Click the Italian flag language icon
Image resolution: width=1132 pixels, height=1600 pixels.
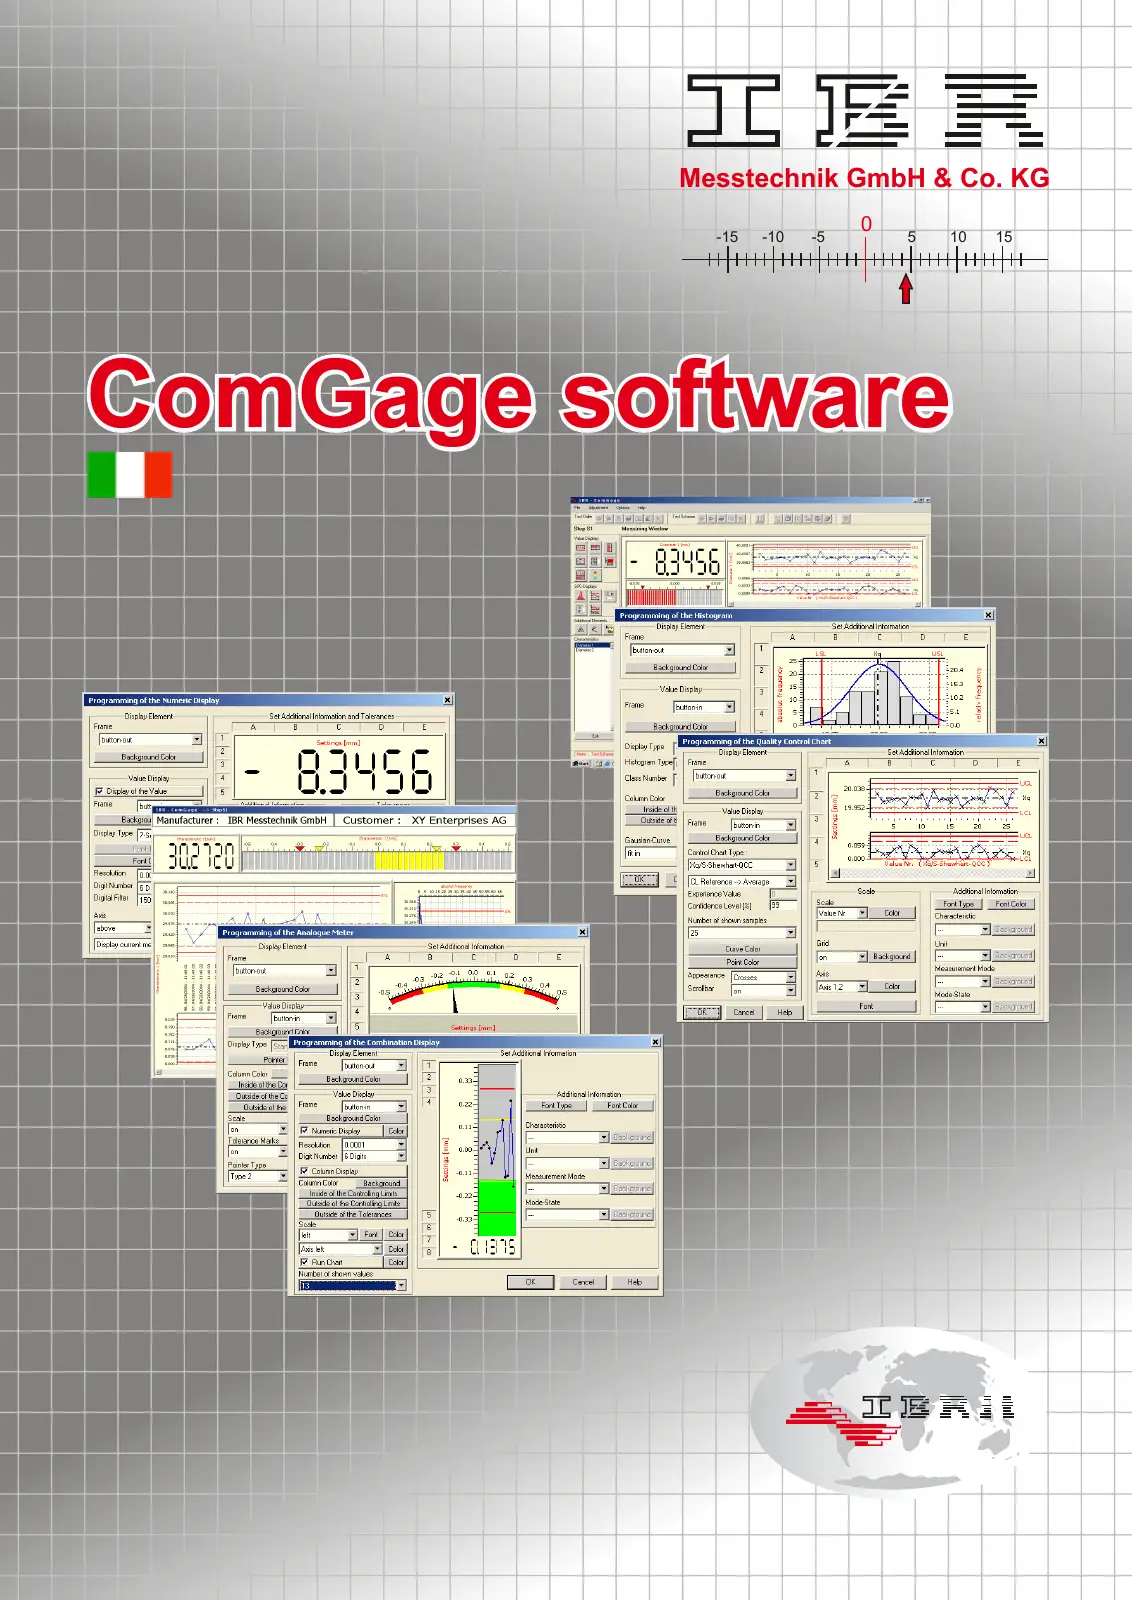pos(130,474)
